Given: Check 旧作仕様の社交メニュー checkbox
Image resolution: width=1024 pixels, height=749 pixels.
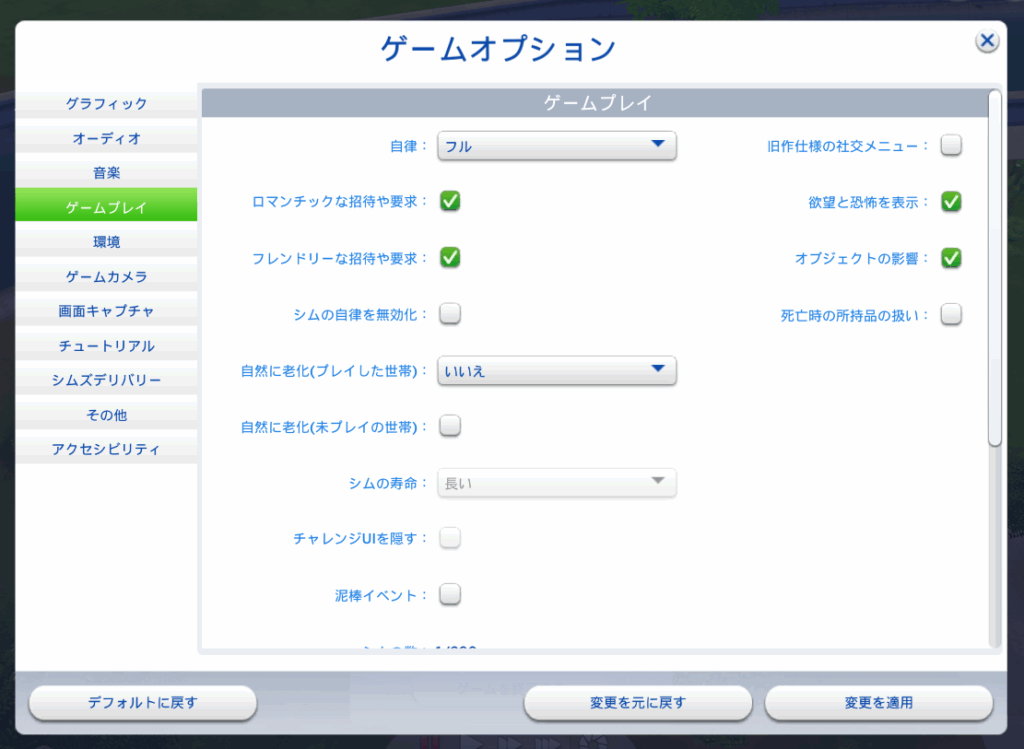Looking at the screenshot, I should tap(951, 145).
